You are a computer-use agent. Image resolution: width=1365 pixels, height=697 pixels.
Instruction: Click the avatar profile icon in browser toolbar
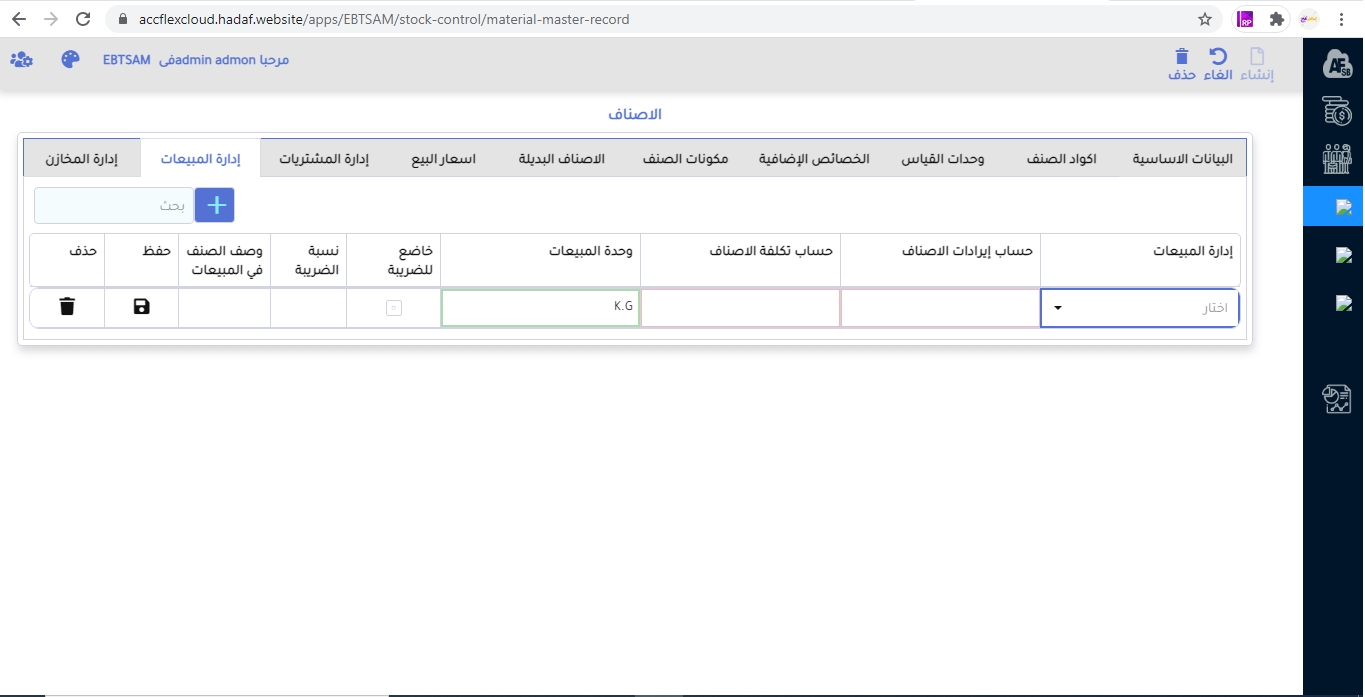pos(1308,19)
